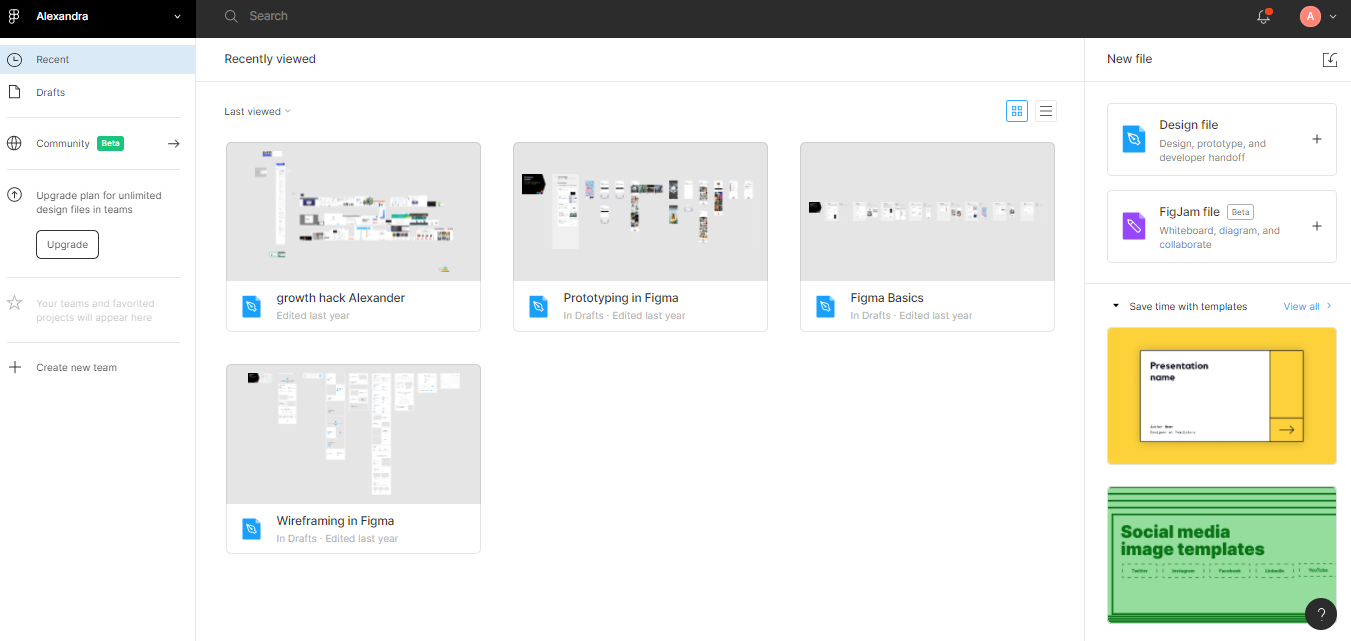This screenshot has width=1351, height=641.
Task: Click the 'Recently viewed' heading
Action: coord(270,59)
